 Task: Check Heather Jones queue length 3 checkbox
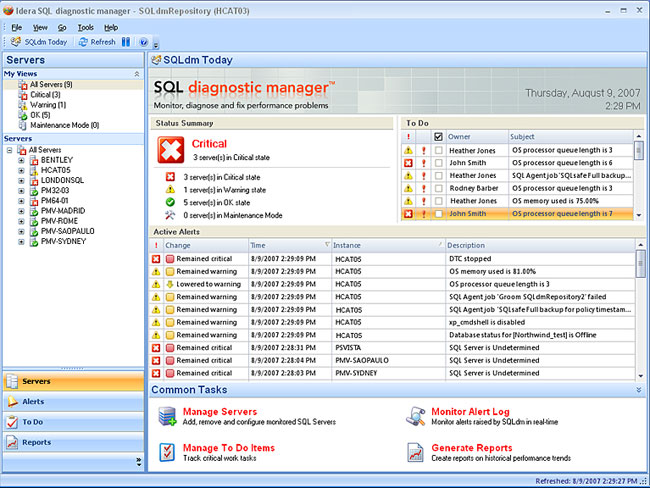(438, 150)
